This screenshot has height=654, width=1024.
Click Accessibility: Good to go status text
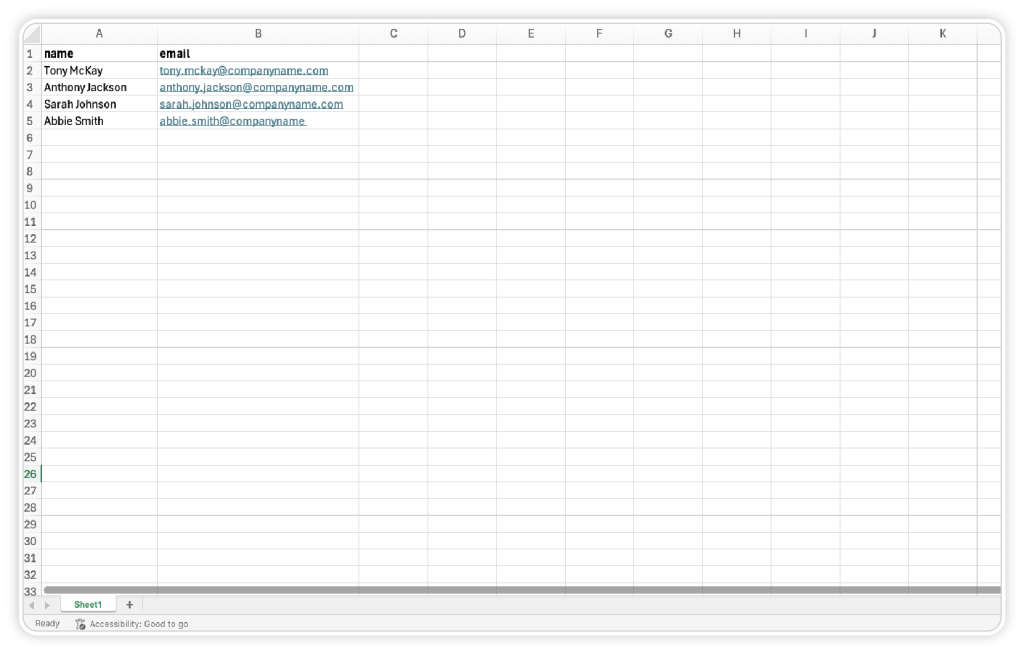tap(139, 624)
